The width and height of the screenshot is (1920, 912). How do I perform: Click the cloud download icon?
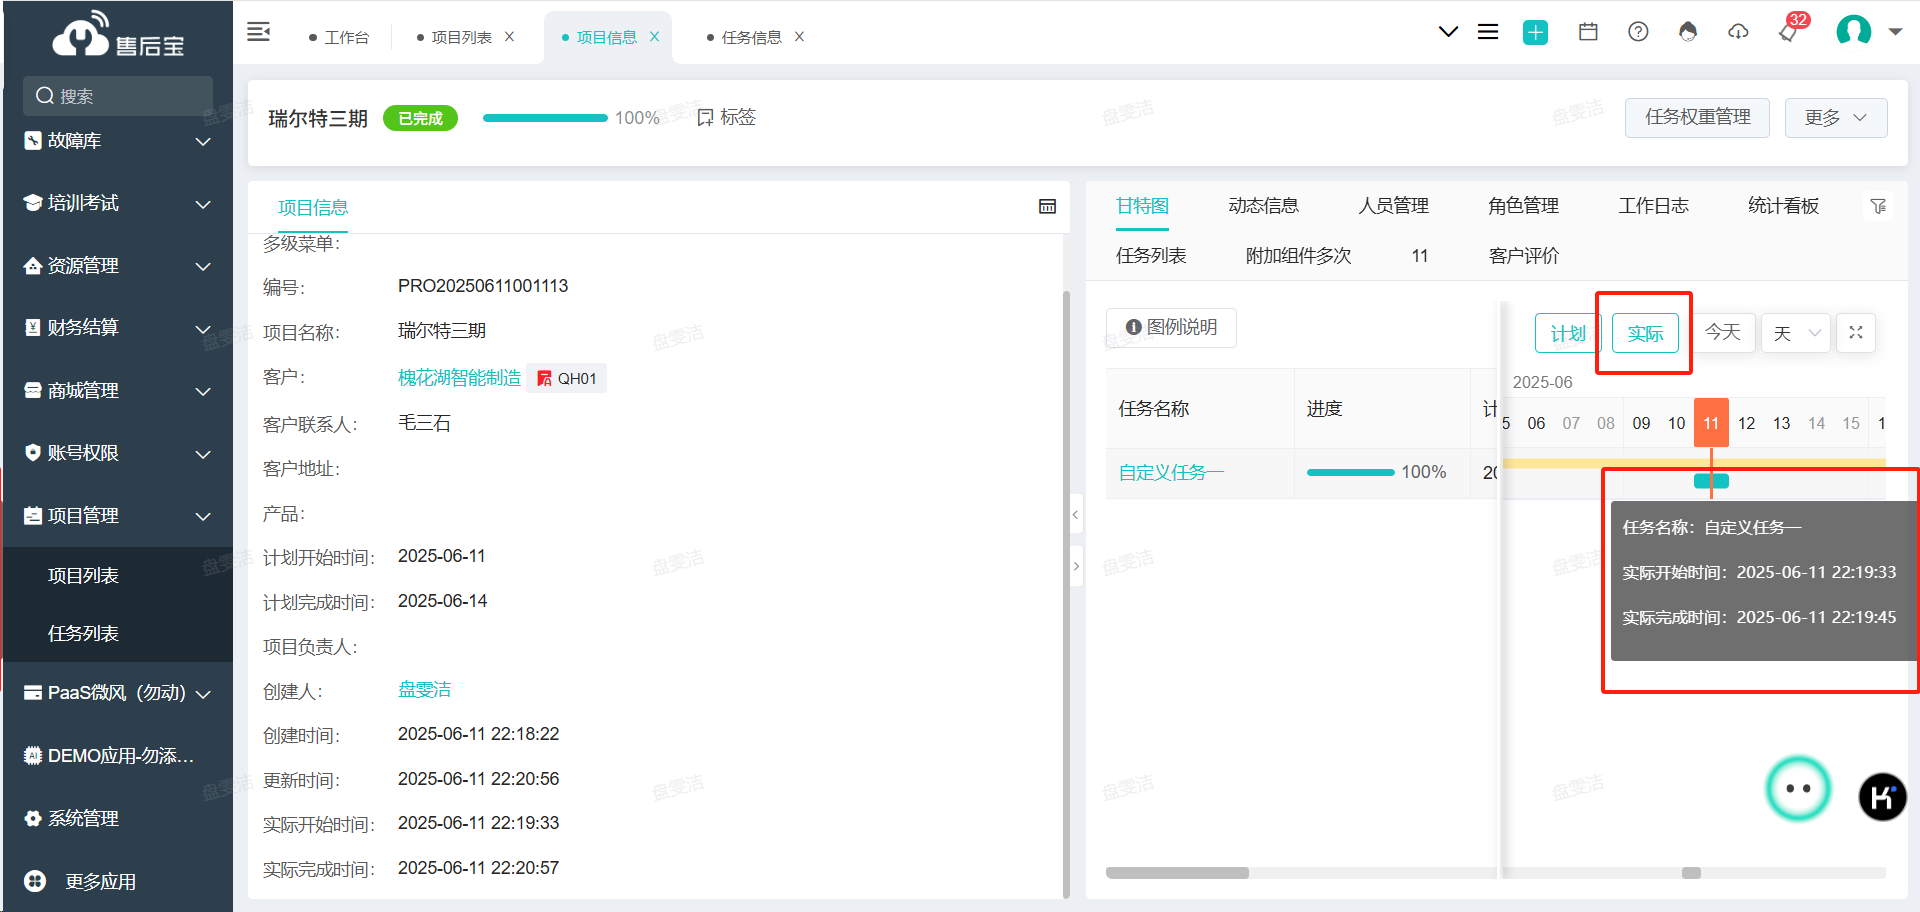(x=1738, y=32)
